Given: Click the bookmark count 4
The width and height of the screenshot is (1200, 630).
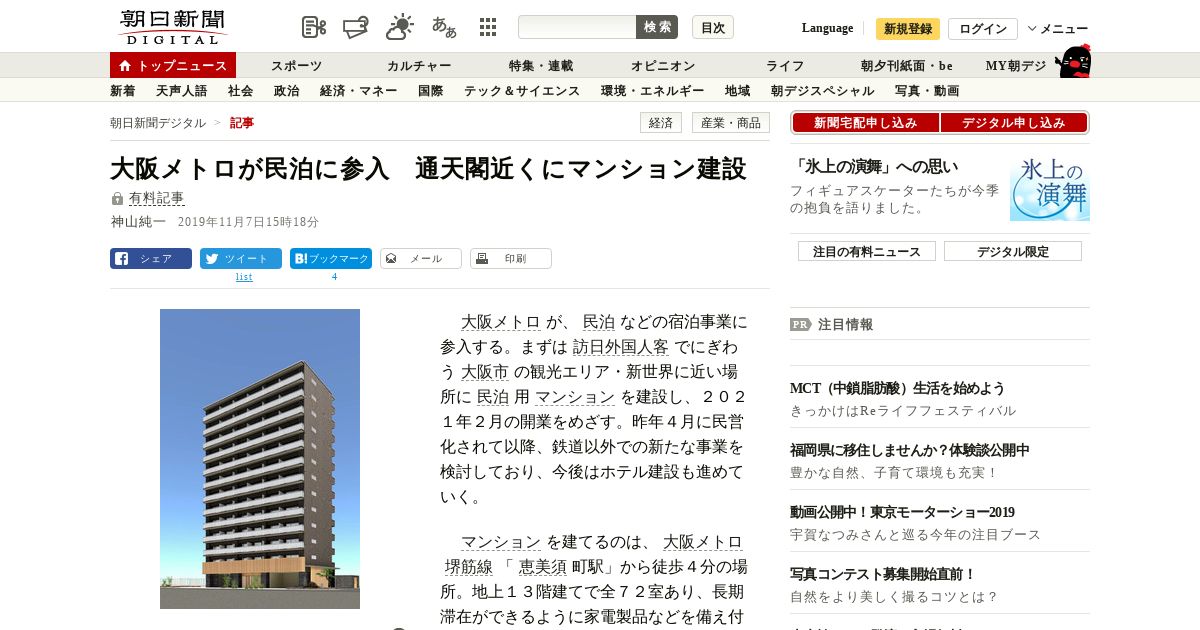Looking at the screenshot, I should coord(334,276).
